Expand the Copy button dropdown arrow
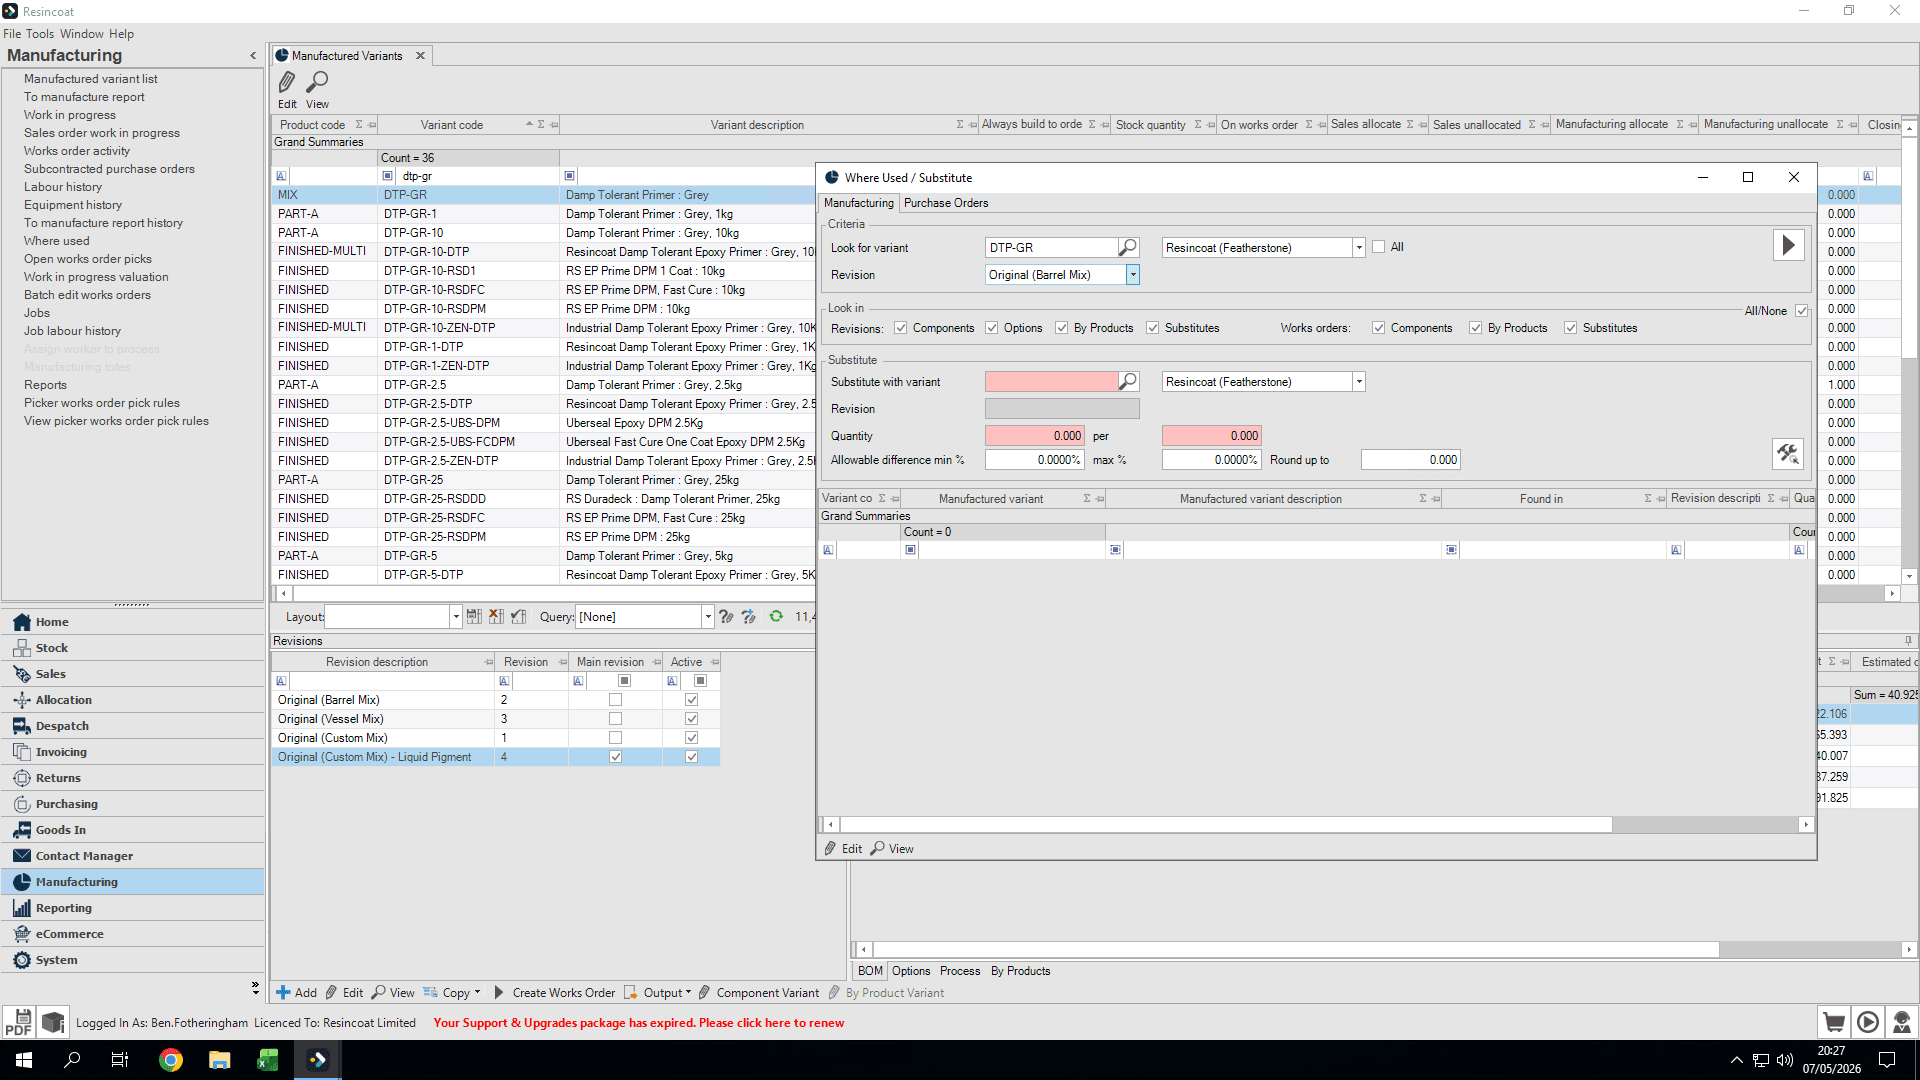 pyautogui.click(x=477, y=993)
